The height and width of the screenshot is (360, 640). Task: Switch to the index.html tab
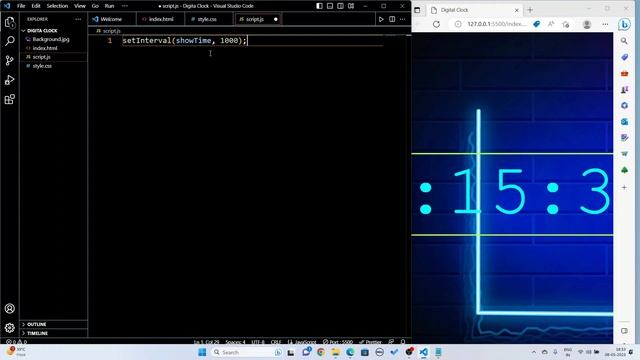pos(160,19)
